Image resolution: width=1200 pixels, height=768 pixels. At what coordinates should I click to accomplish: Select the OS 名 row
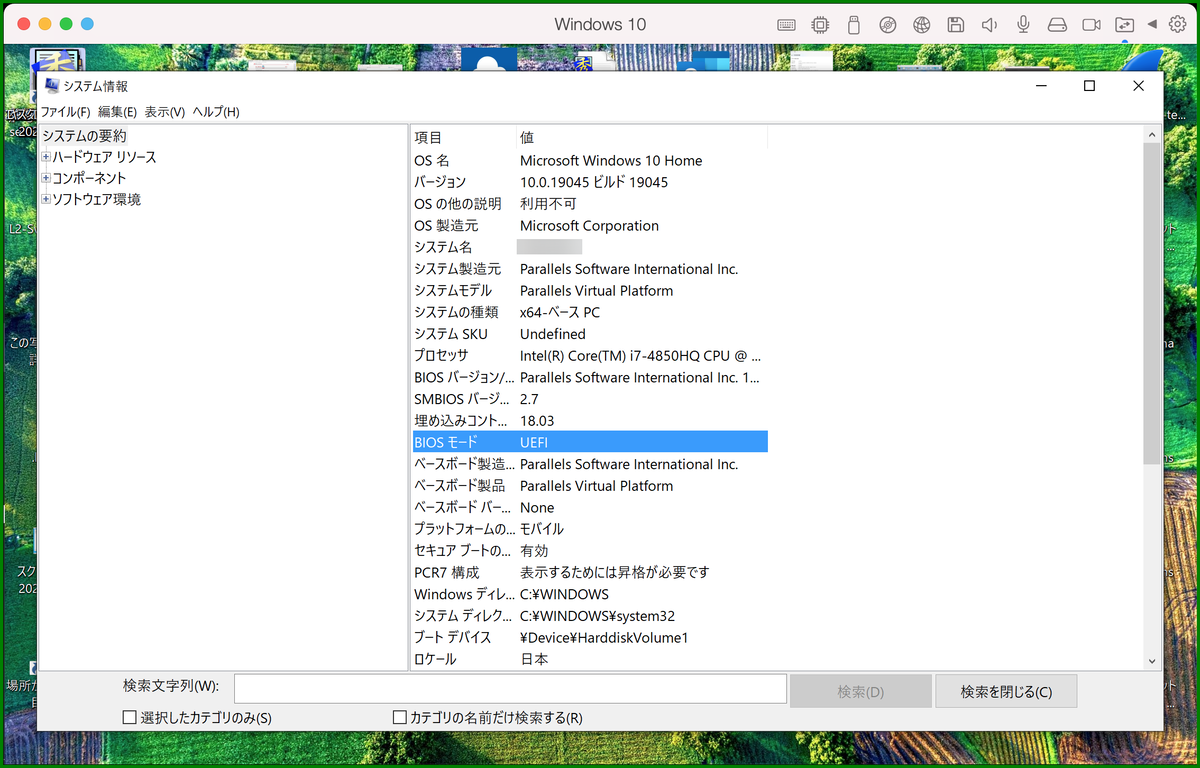[x=590, y=160]
